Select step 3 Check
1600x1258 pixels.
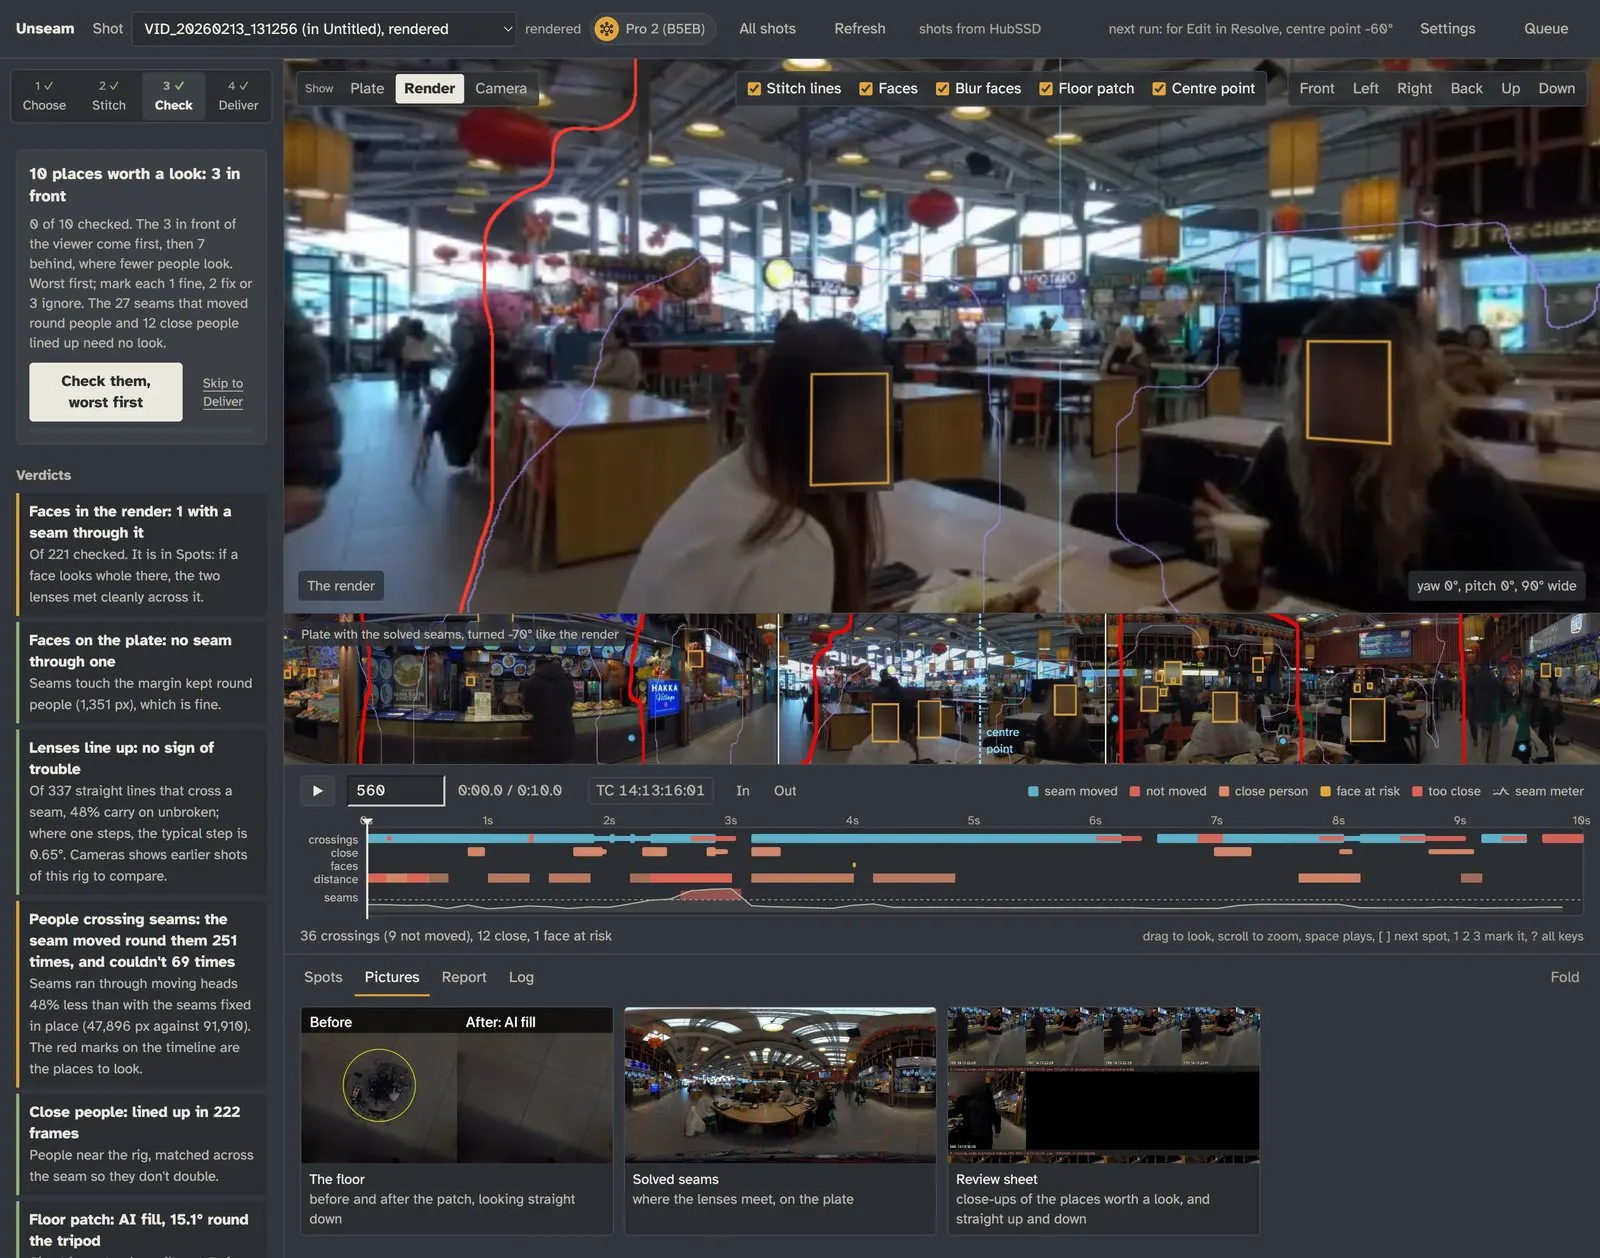click(x=174, y=96)
